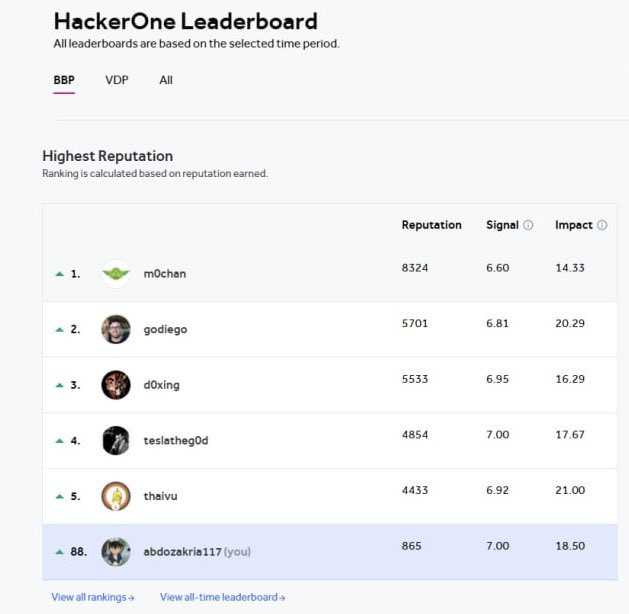Image resolution: width=629 pixels, height=614 pixels.
Task: Click the green rank-up arrow beside rank 88
Action: tap(59, 552)
